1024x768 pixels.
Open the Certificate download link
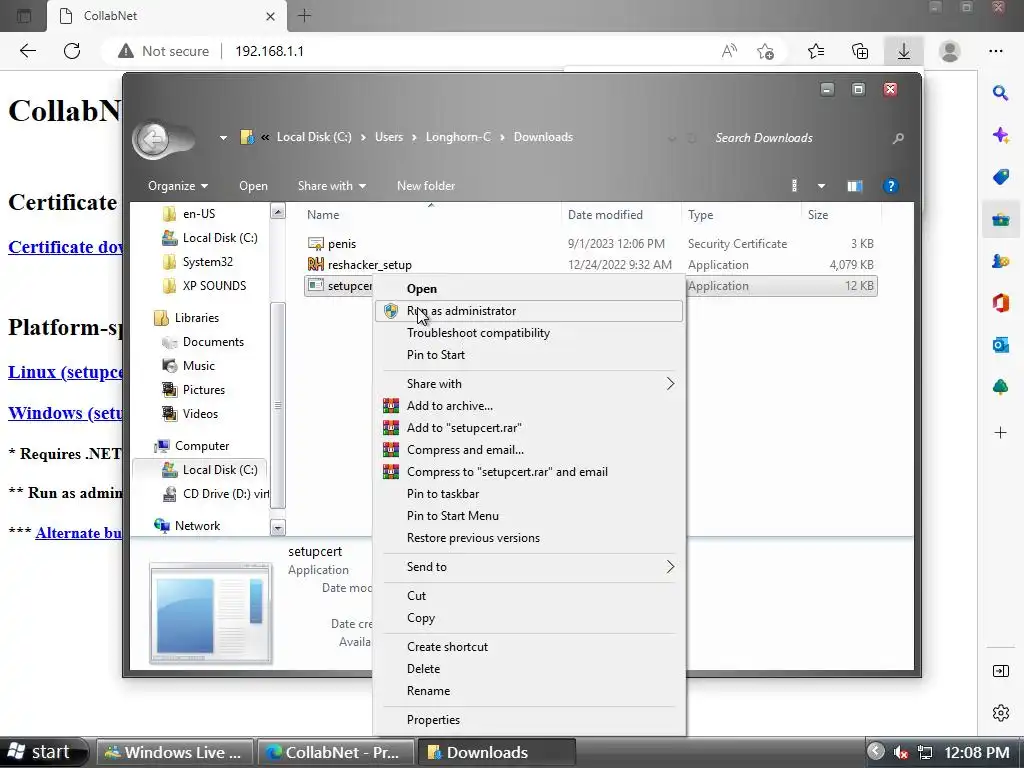(65, 247)
